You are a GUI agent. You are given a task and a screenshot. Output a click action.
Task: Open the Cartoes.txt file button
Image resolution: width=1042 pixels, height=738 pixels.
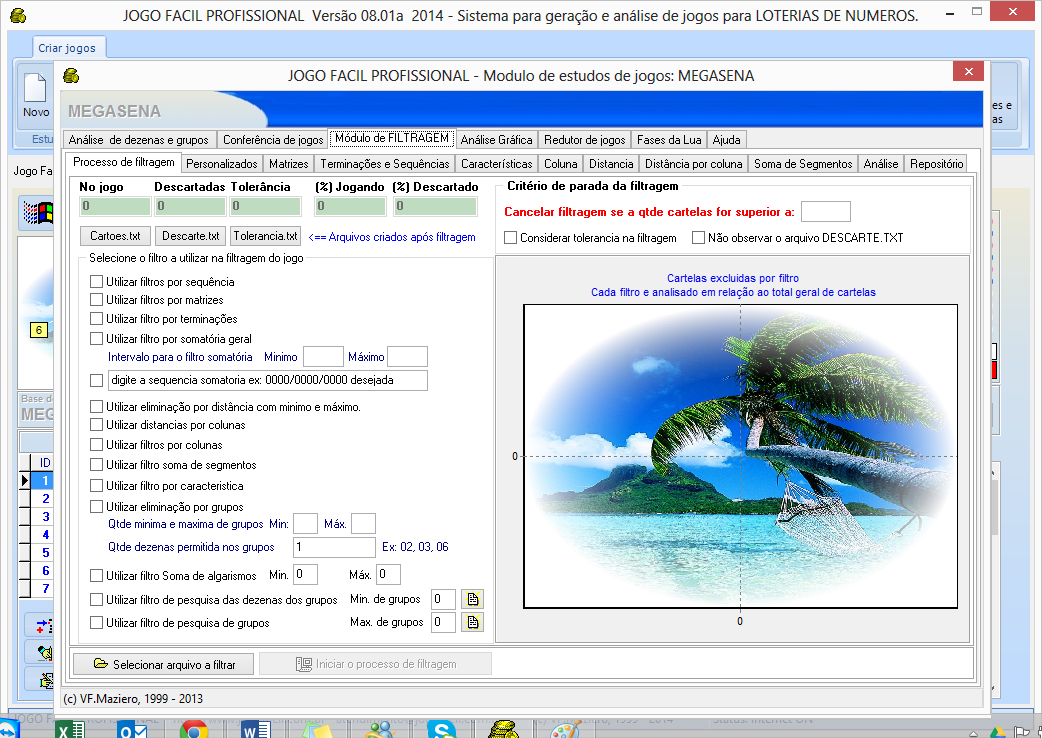click(x=115, y=237)
